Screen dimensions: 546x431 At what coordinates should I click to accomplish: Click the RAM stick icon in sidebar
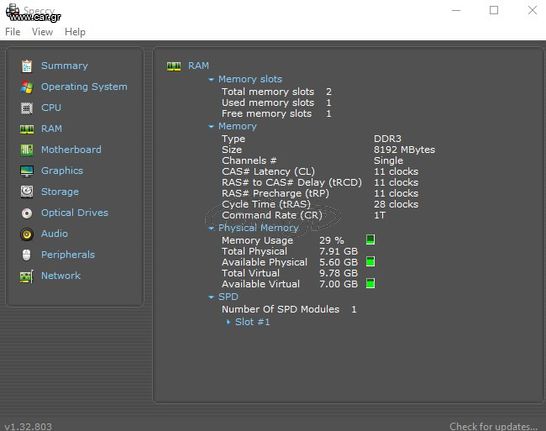click(x=27, y=129)
